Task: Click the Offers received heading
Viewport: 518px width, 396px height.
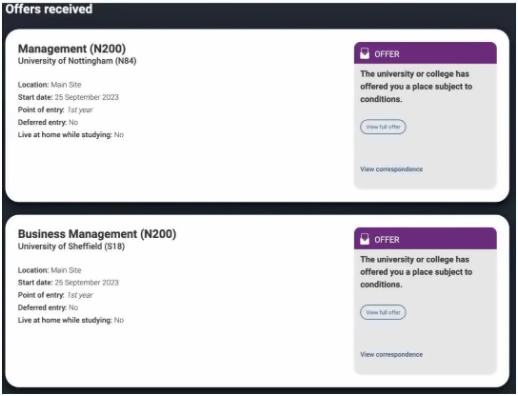Action: [x=49, y=9]
